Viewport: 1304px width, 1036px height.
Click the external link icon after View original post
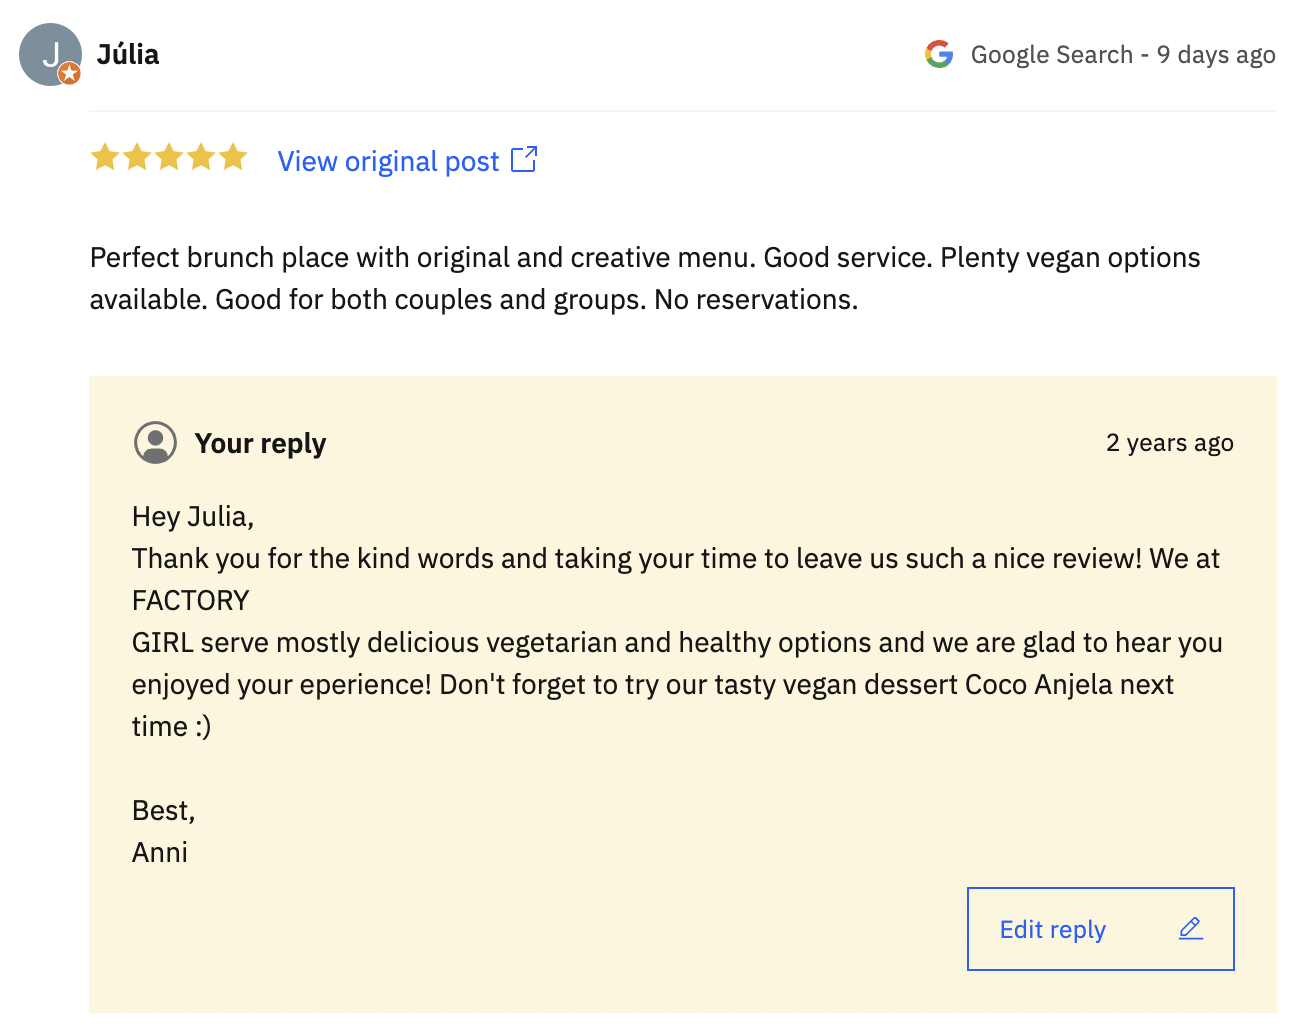[x=524, y=159]
